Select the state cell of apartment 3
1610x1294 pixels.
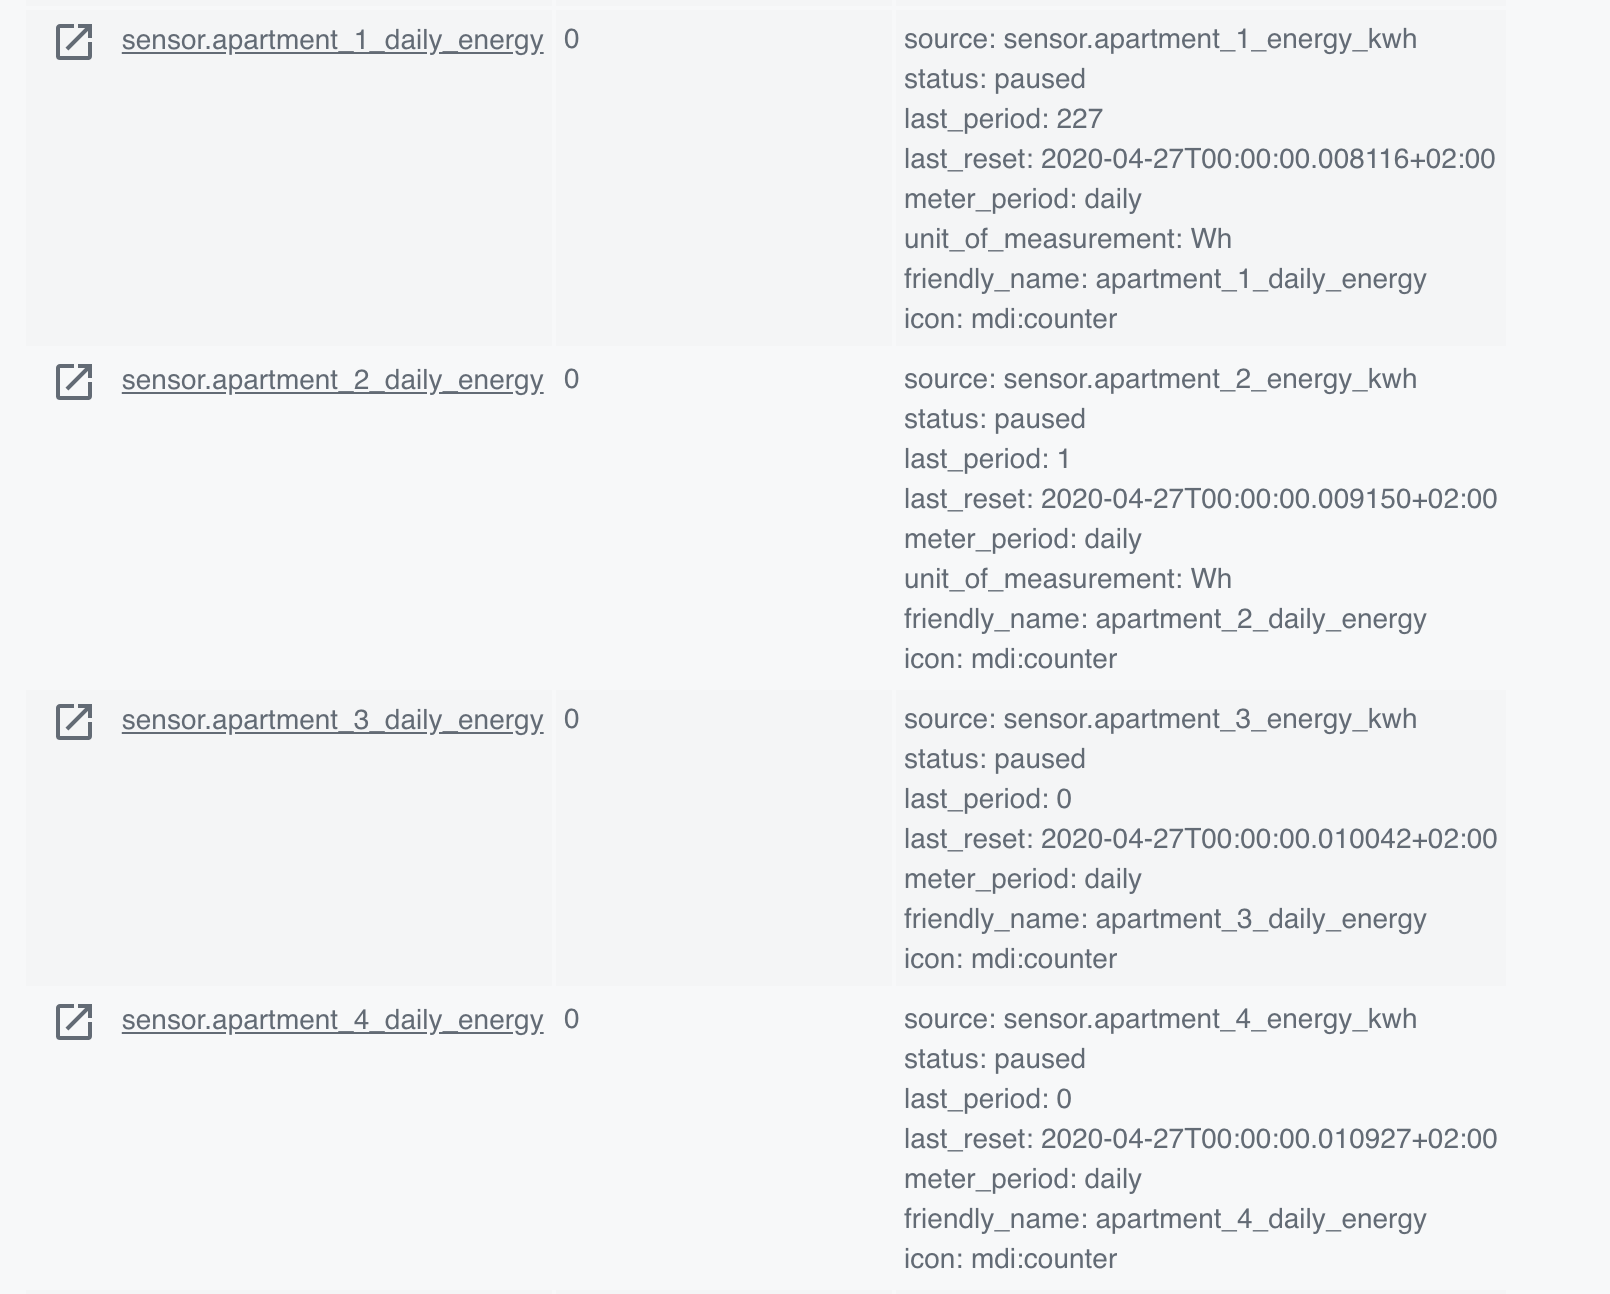(571, 720)
